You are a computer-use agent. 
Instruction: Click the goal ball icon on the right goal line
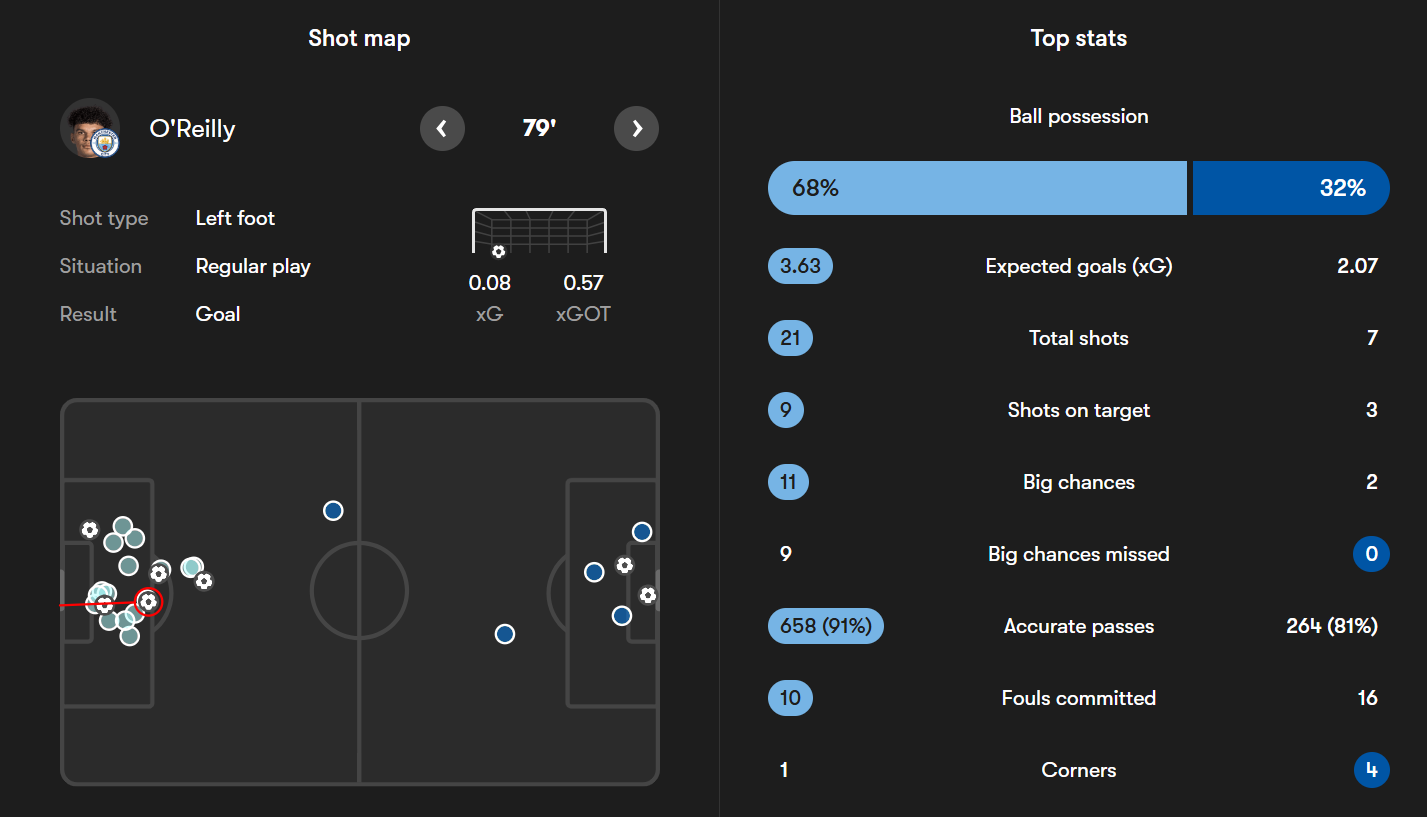(647, 595)
